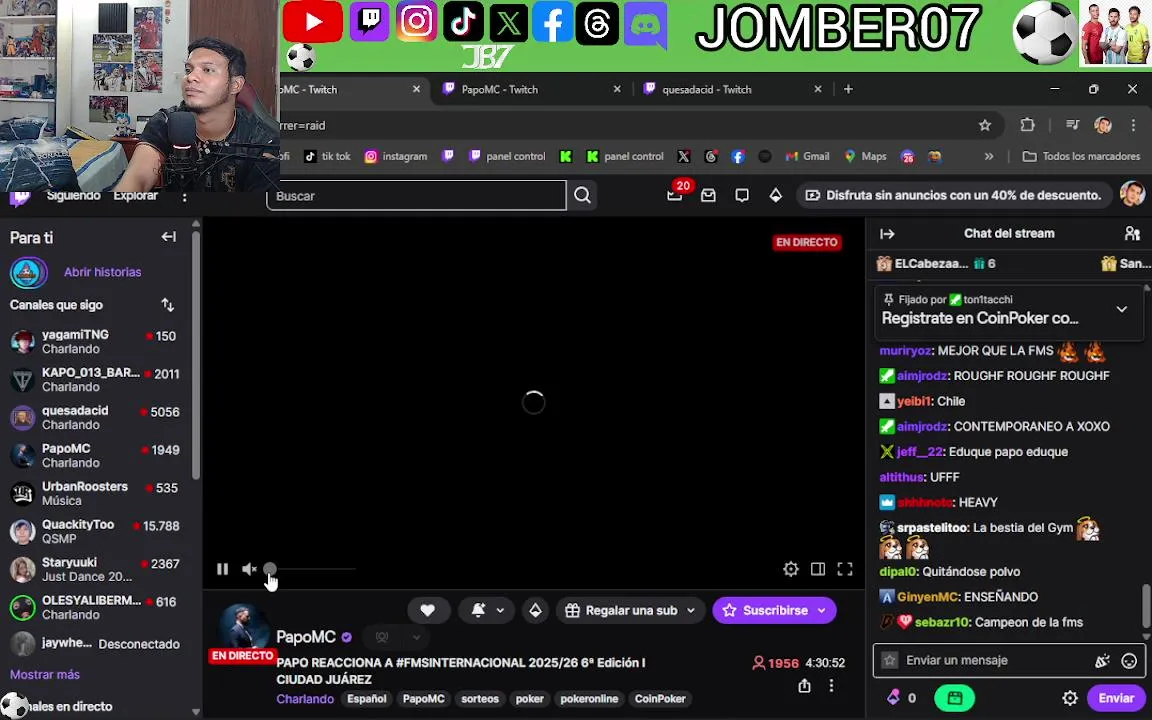Open Twitch notifications inbox with badge 20
Screen dimensions: 1152x720
675,194
